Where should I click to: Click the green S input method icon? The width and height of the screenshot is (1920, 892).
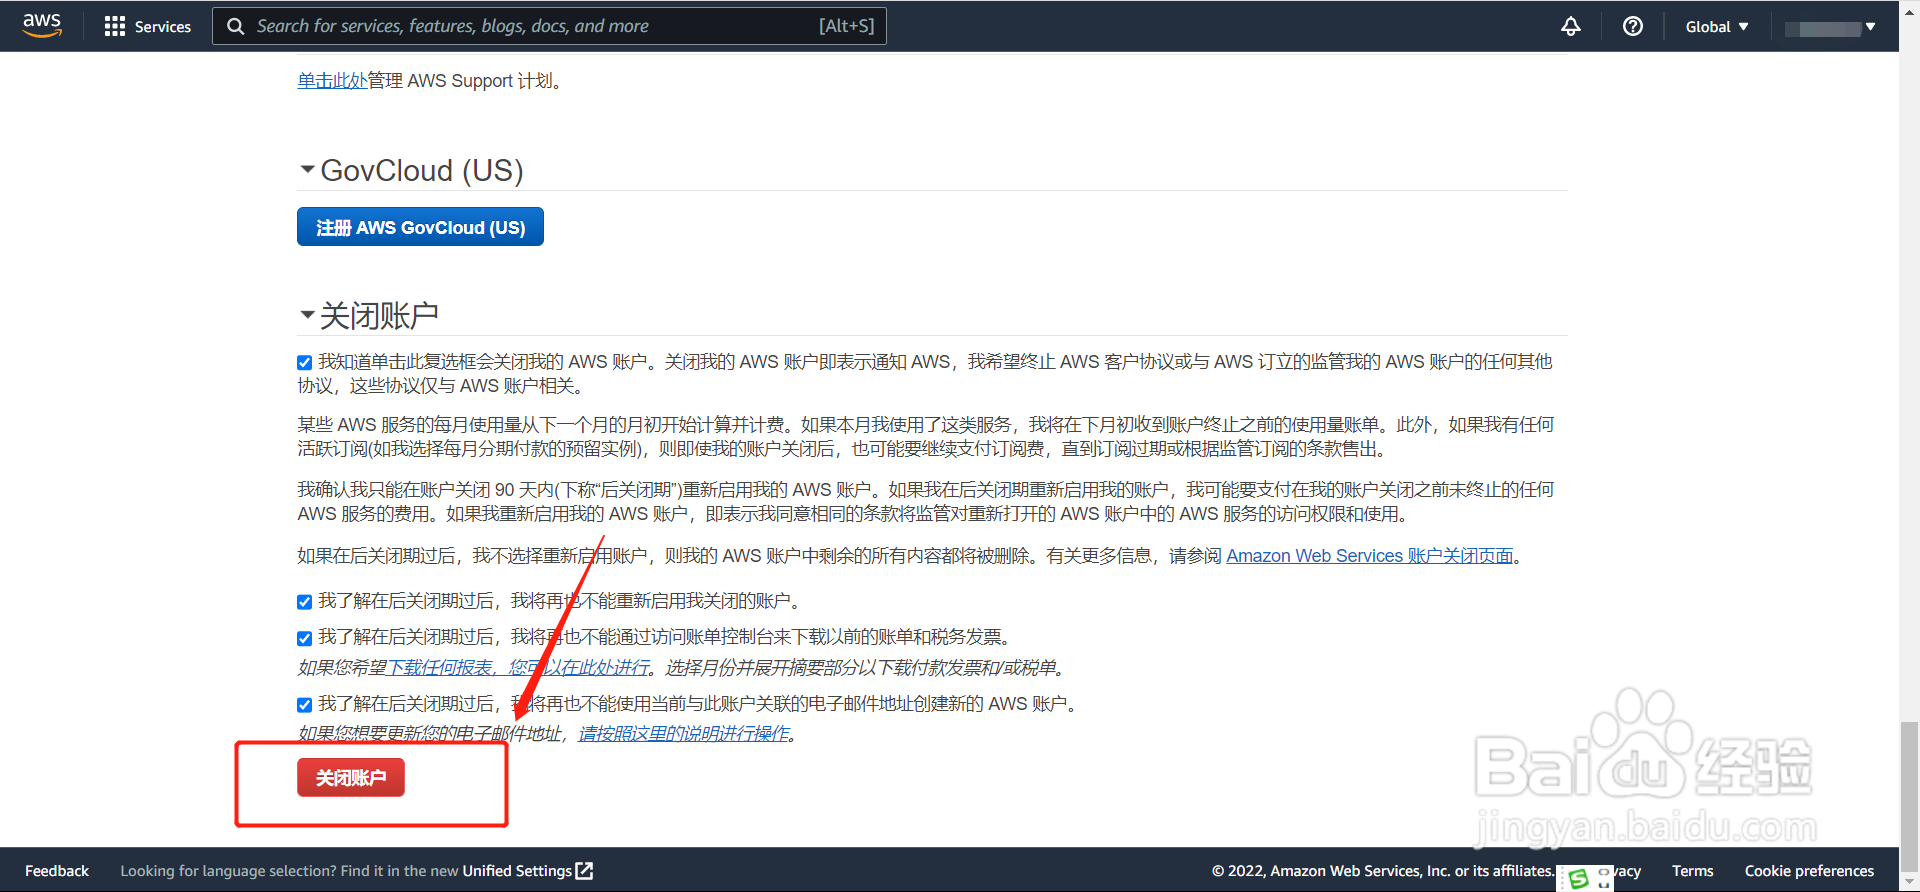[1579, 878]
